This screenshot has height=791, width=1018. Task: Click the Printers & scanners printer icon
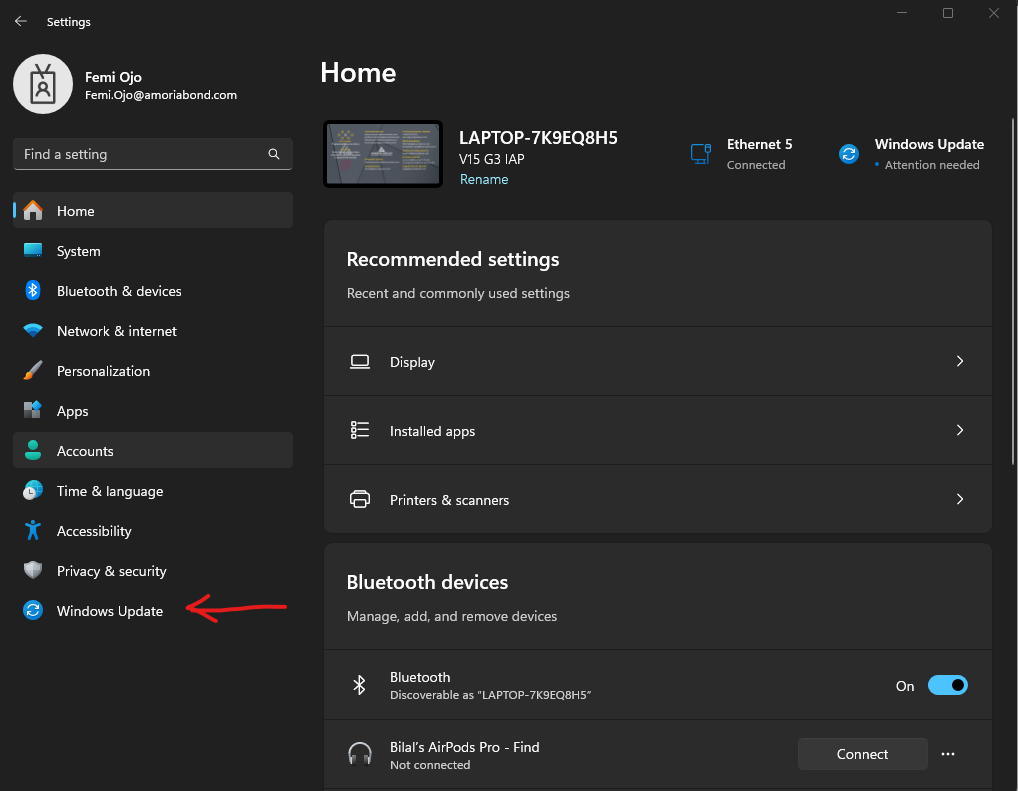click(x=360, y=499)
